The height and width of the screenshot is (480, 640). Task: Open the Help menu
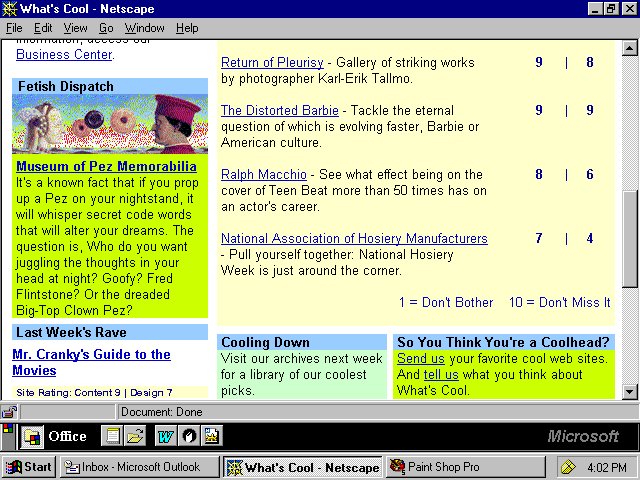point(187,28)
